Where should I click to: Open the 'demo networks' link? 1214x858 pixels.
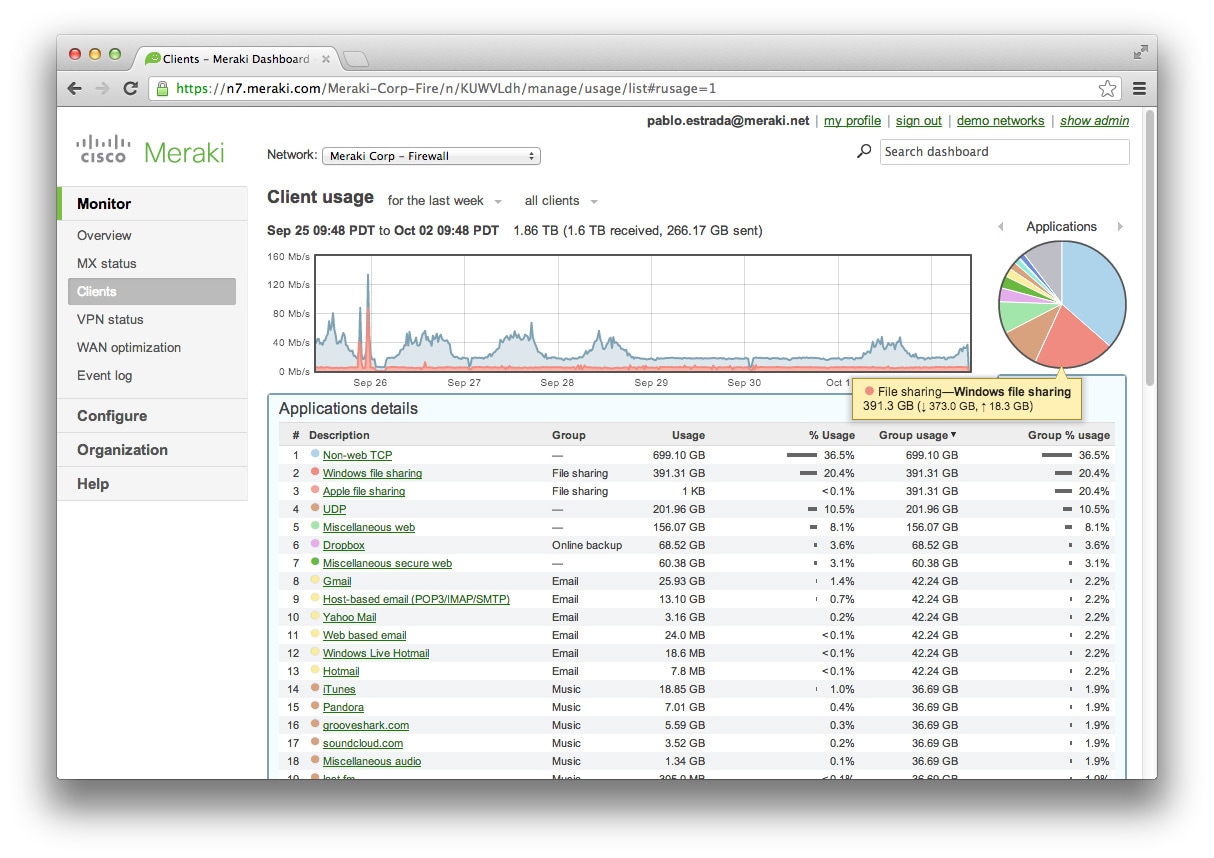click(x=1000, y=121)
